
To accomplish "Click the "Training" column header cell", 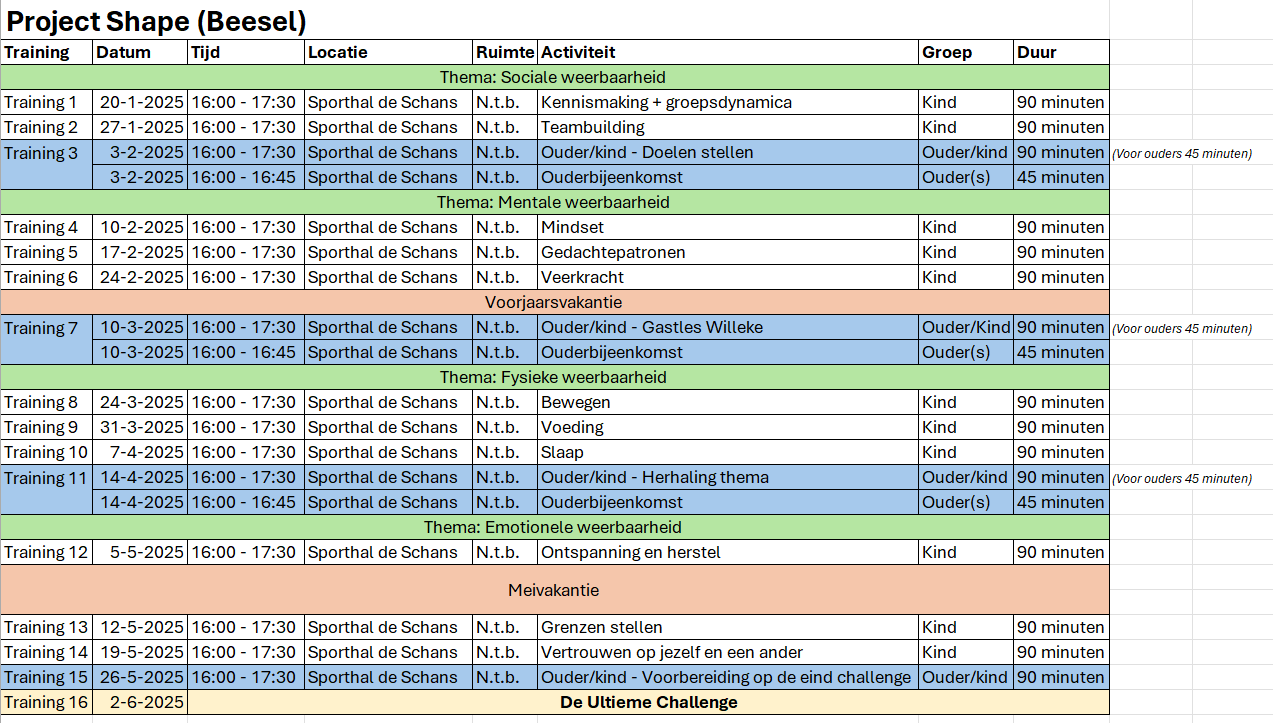I will click(x=47, y=52).
